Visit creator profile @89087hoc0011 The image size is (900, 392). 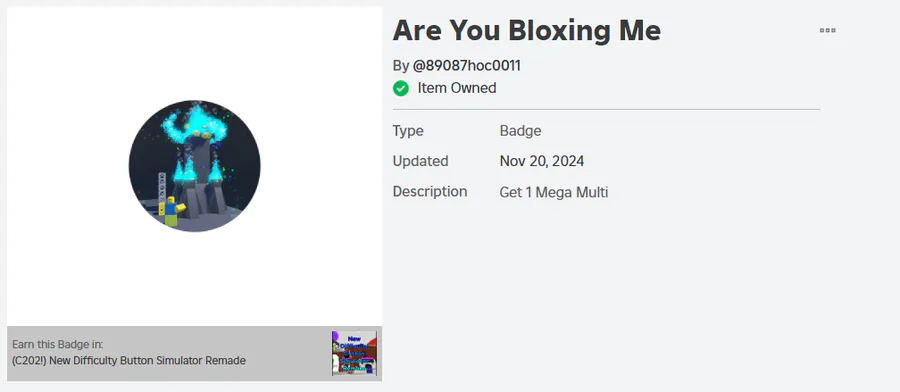pos(466,65)
